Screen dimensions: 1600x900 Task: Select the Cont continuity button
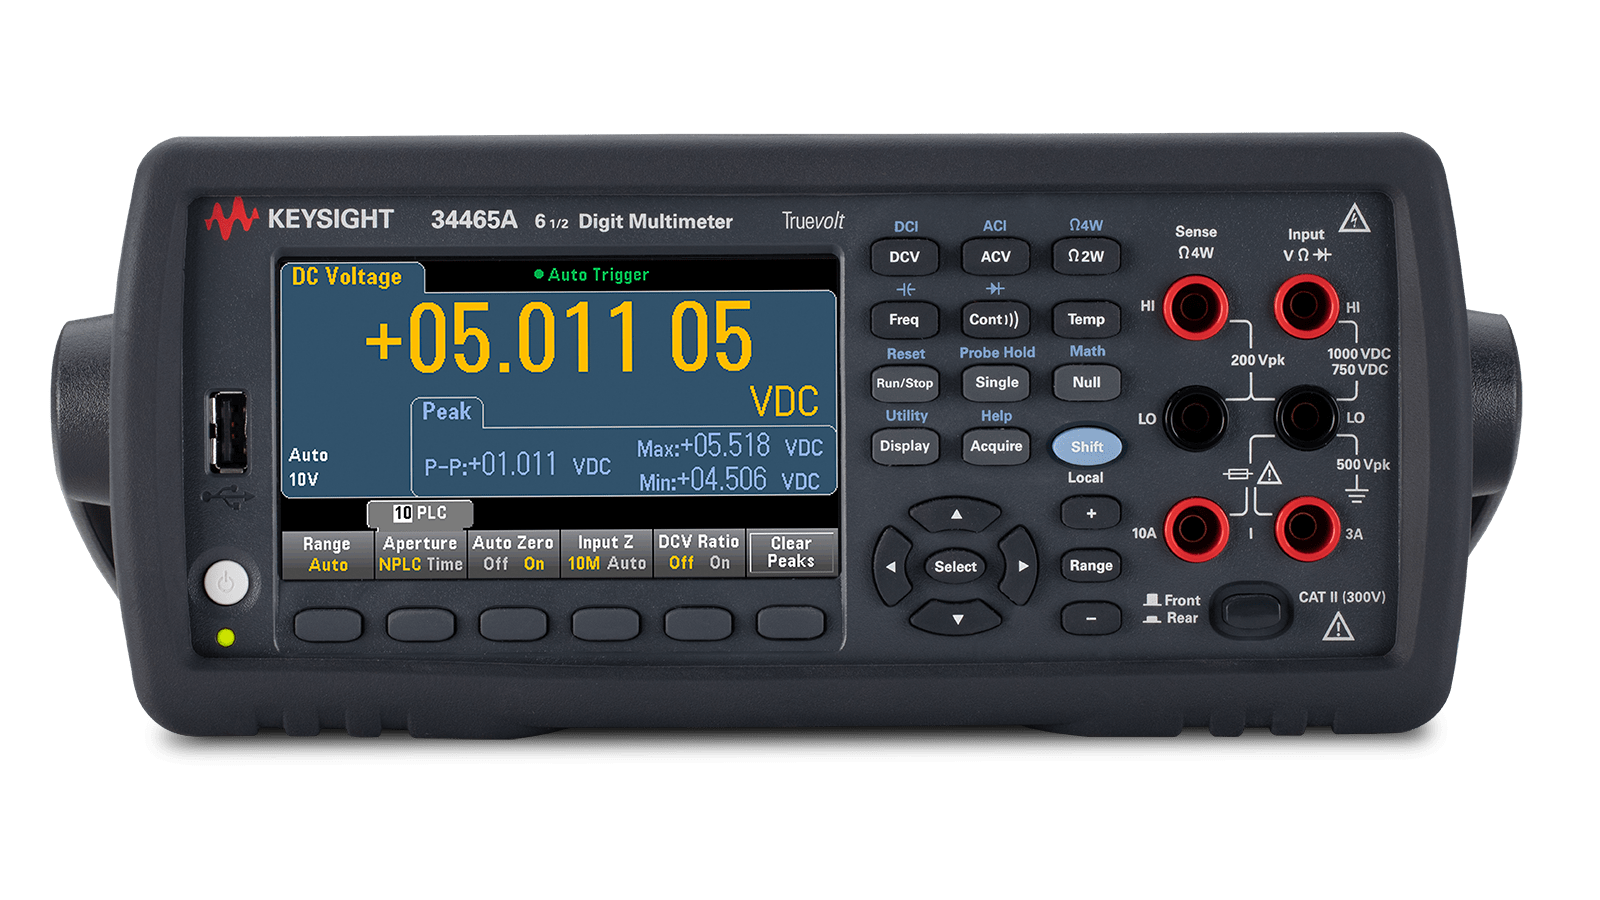pyautogui.click(x=995, y=320)
